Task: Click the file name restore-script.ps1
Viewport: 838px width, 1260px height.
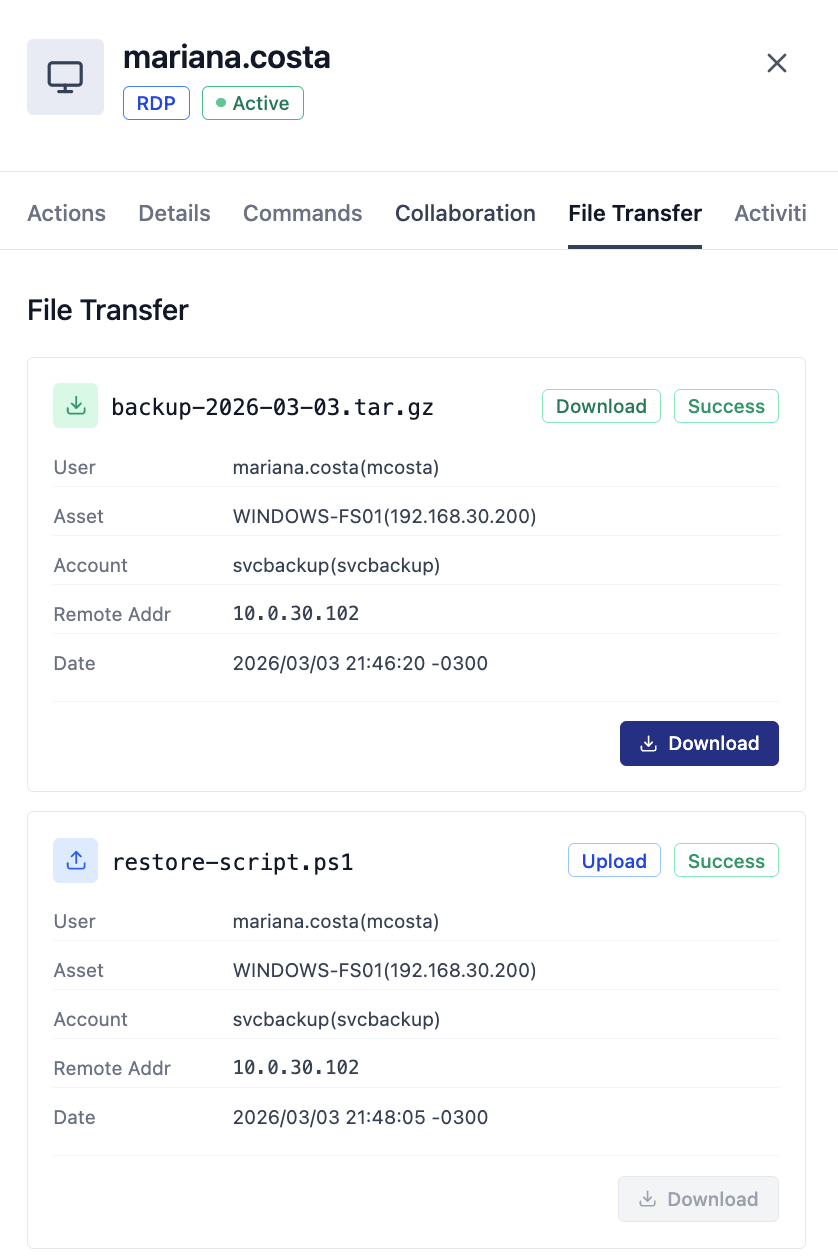Action: tap(232, 861)
